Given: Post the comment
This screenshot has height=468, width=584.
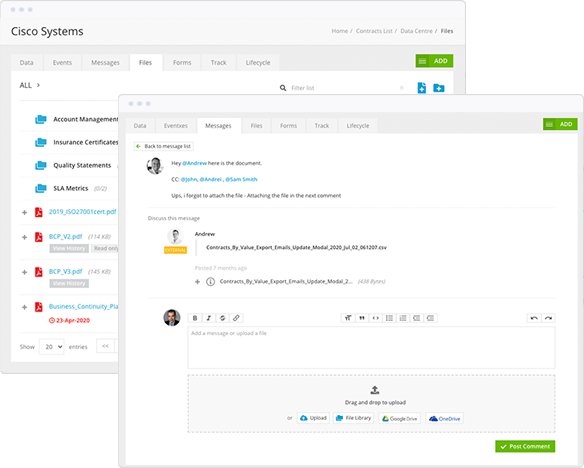Looking at the screenshot, I should point(525,446).
